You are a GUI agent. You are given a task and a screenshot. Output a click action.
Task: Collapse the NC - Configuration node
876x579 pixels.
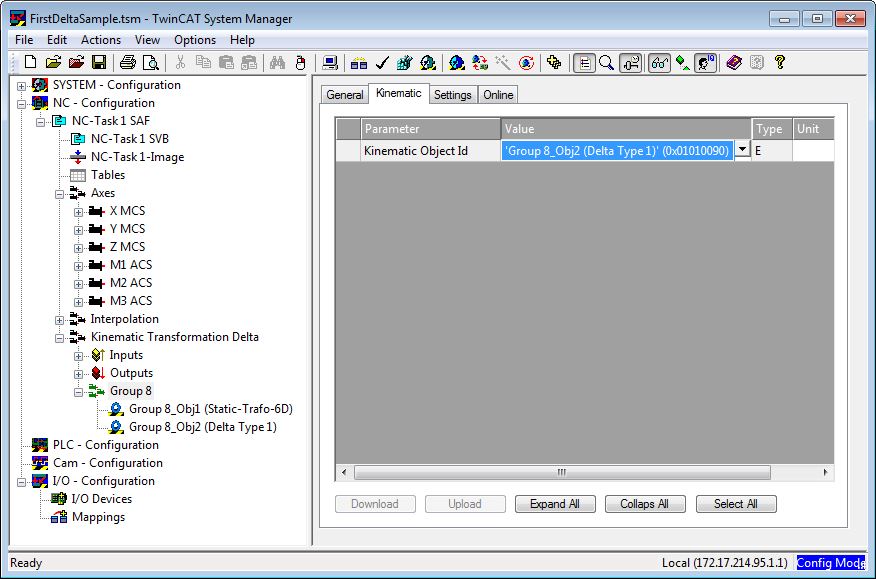click(x=21, y=104)
